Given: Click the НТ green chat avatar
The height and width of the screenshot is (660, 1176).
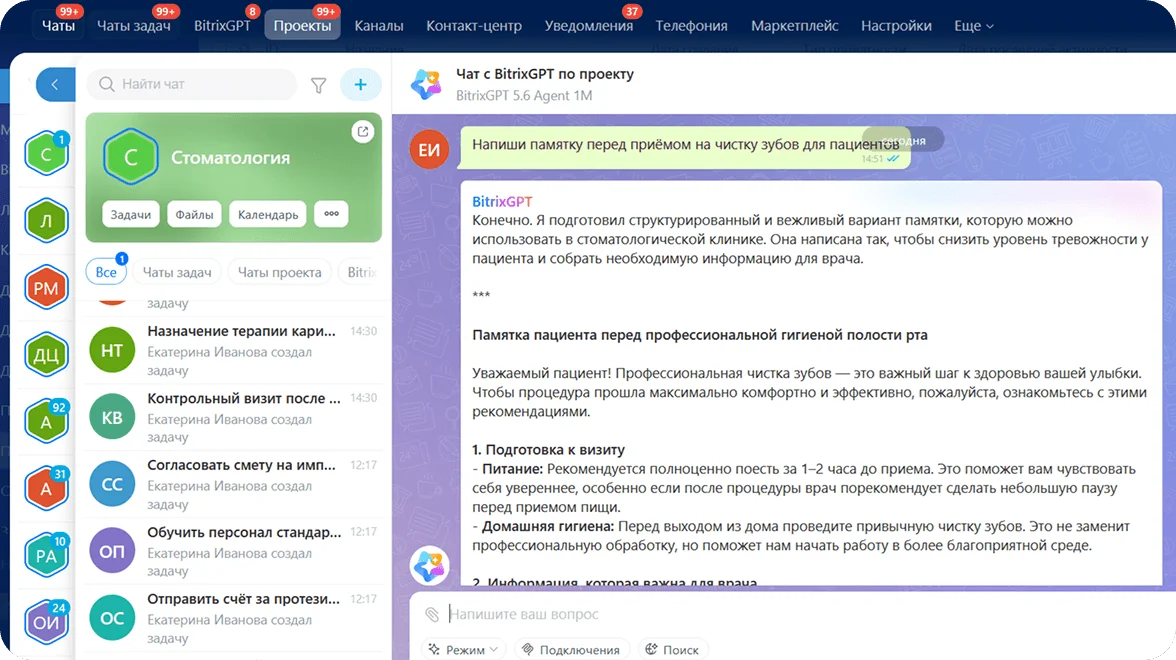Looking at the screenshot, I should [x=112, y=350].
